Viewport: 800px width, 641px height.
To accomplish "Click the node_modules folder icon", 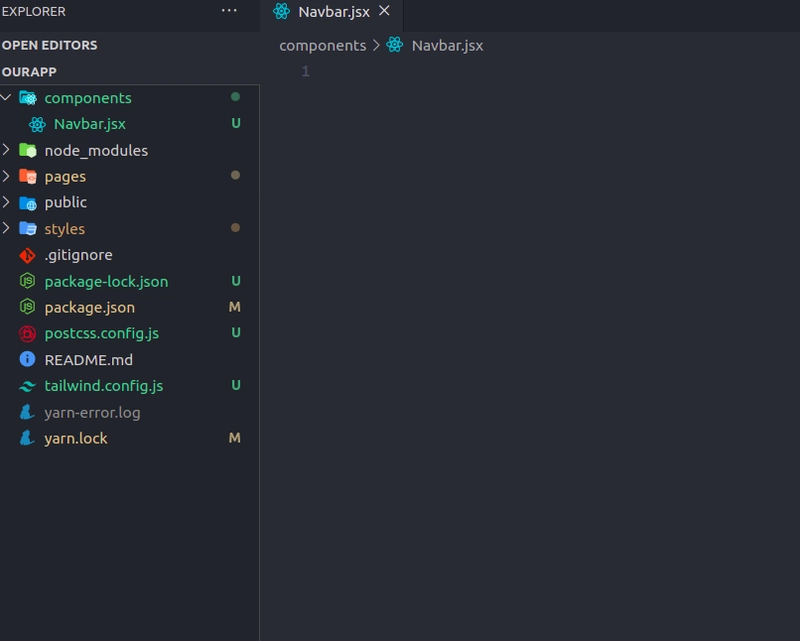I will pyautogui.click(x=28, y=150).
